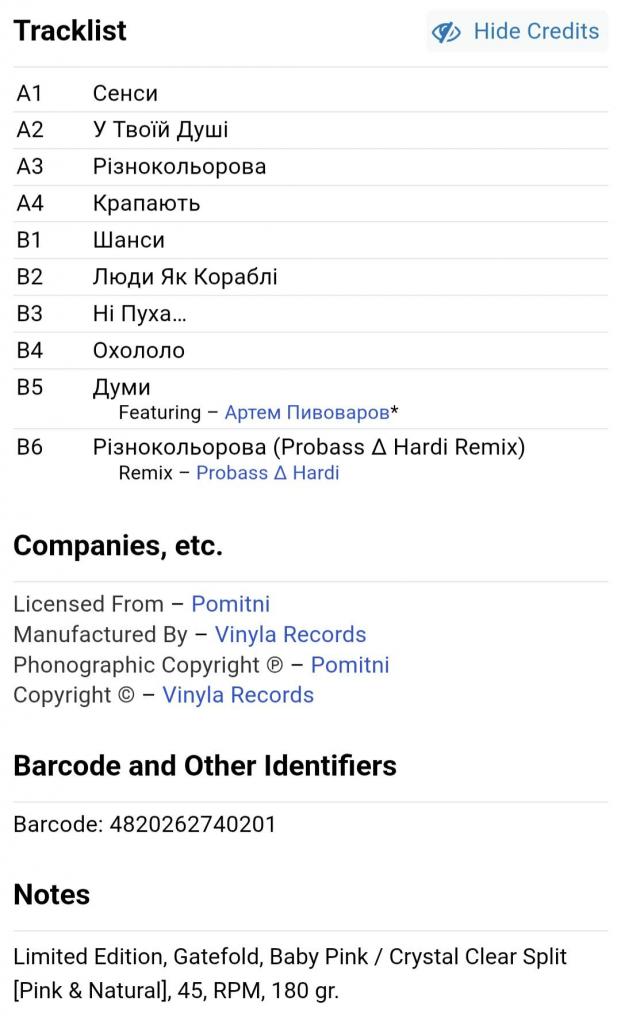621x1024 pixels.
Task: Select track A2 У Твоїй Душі
Action: click(160, 130)
